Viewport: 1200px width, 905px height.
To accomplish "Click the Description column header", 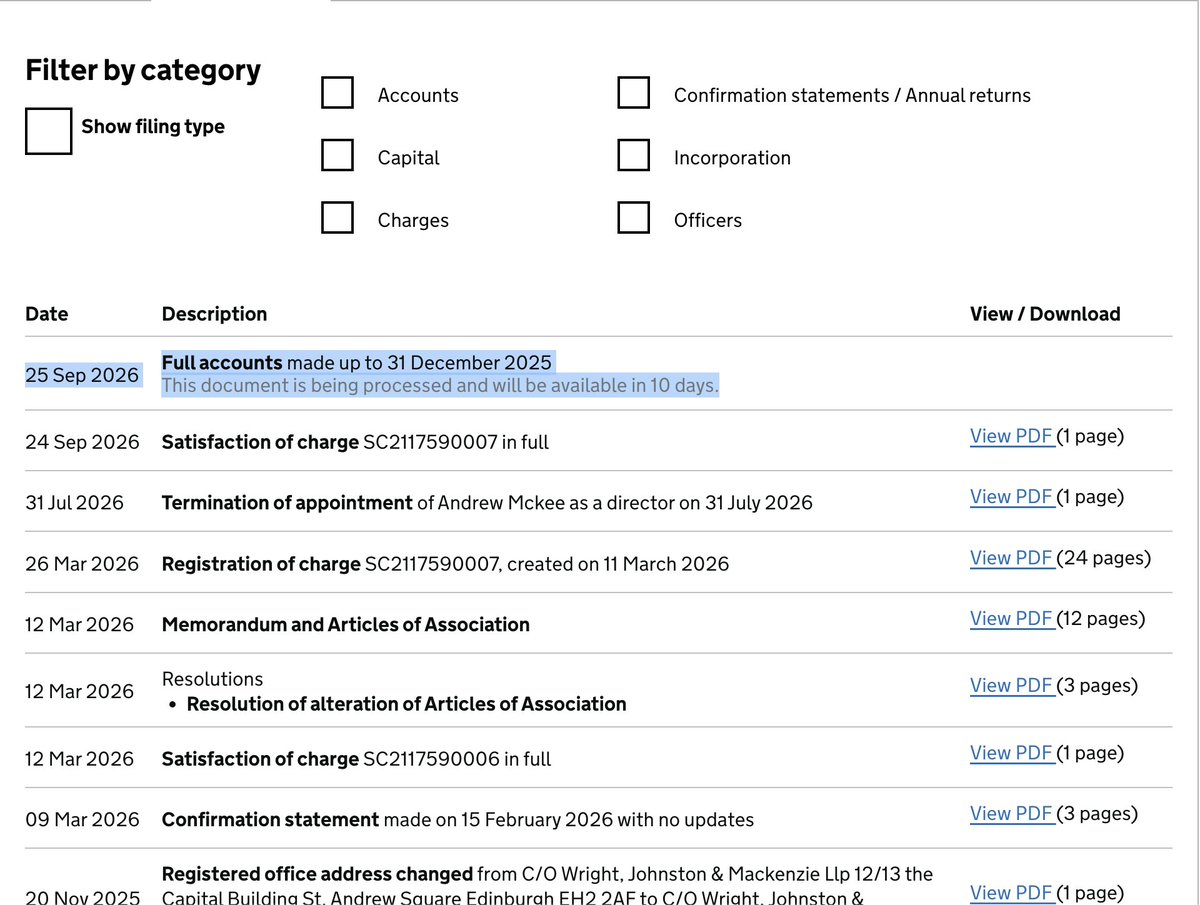I will point(214,314).
